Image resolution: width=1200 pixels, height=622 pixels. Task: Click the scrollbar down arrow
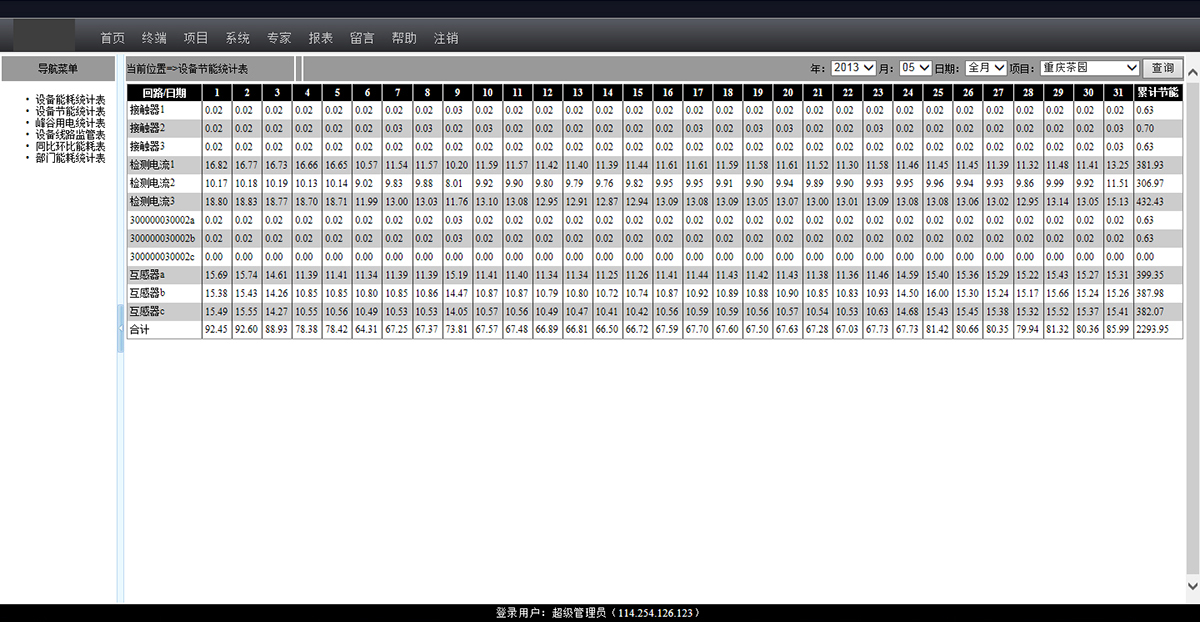click(x=1192, y=585)
